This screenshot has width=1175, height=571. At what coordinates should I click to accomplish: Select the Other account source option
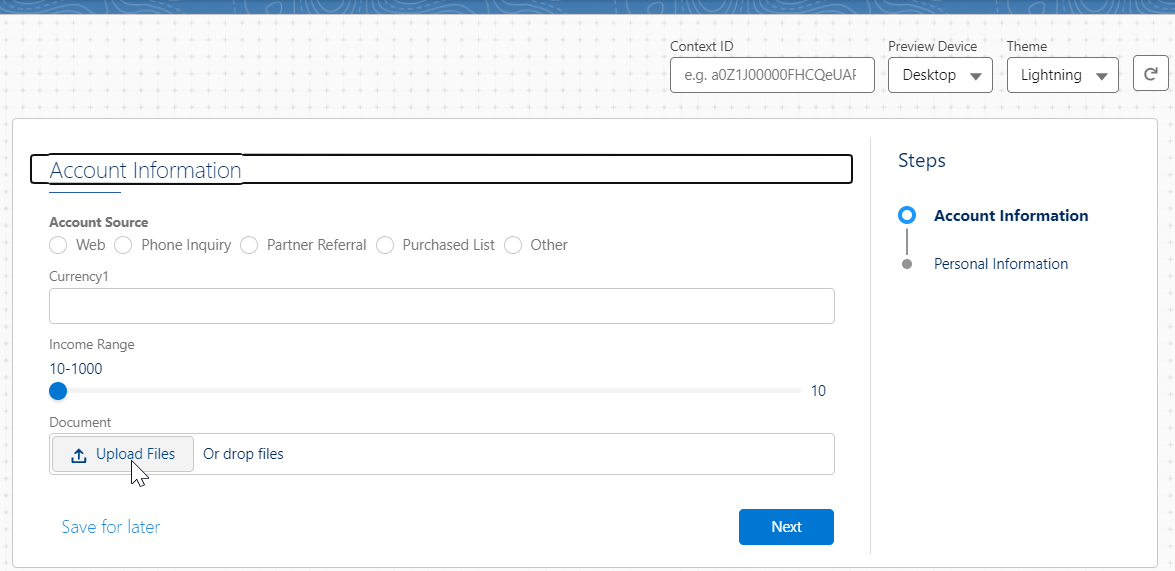pos(513,245)
